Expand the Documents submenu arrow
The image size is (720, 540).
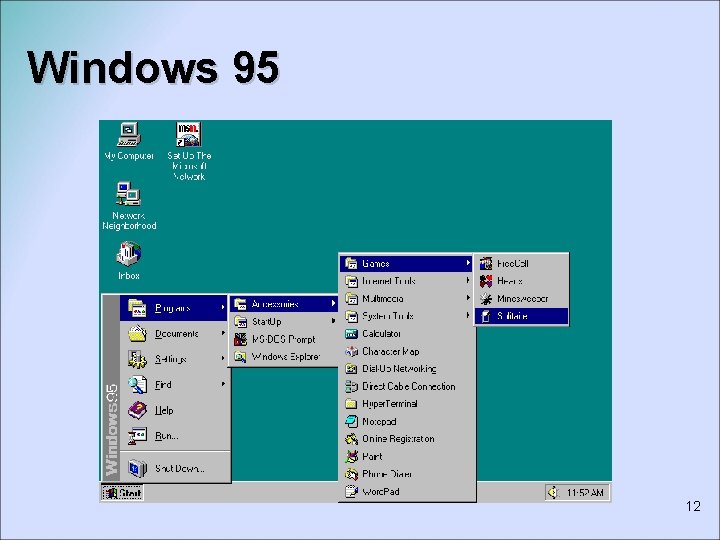click(223, 333)
